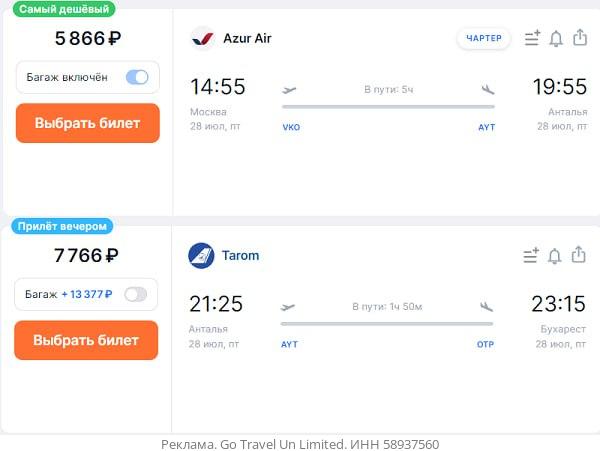Click AYT arrival airport code on Azur flight

(x=486, y=128)
